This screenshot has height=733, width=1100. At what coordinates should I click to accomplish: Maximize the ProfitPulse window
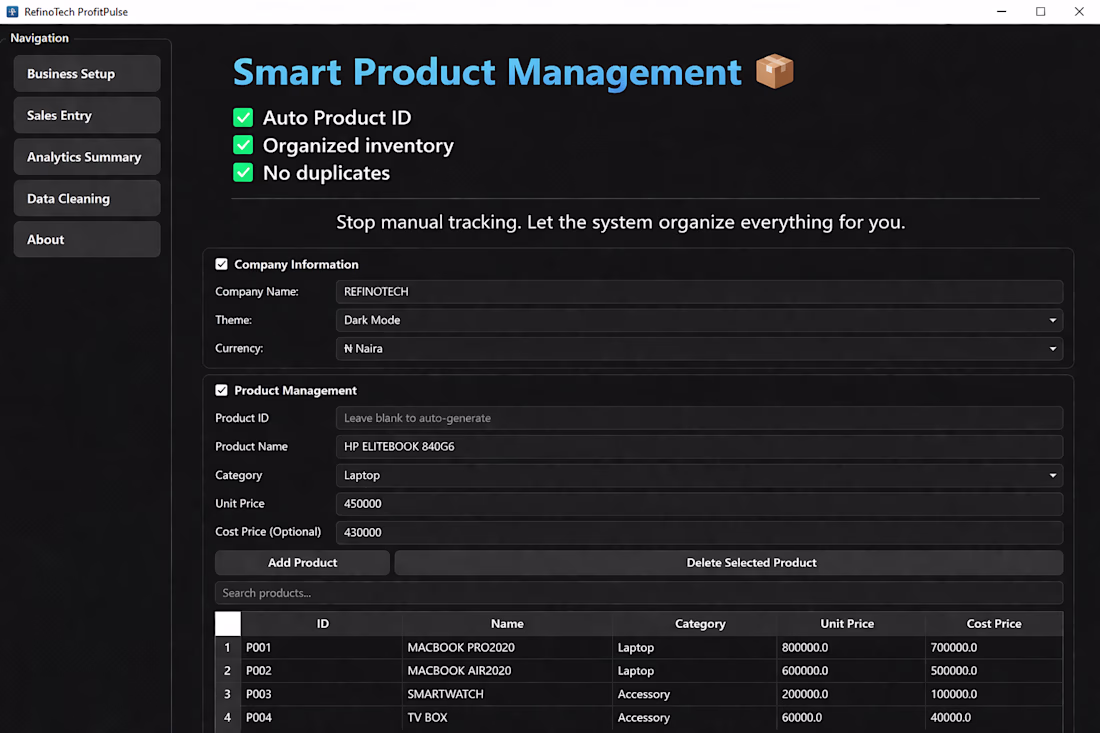coord(1040,11)
